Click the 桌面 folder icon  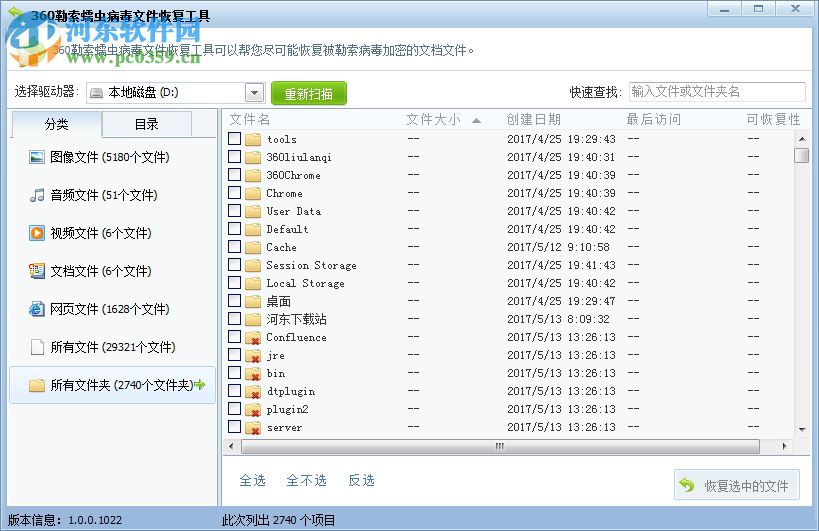[x=253, y=301]
